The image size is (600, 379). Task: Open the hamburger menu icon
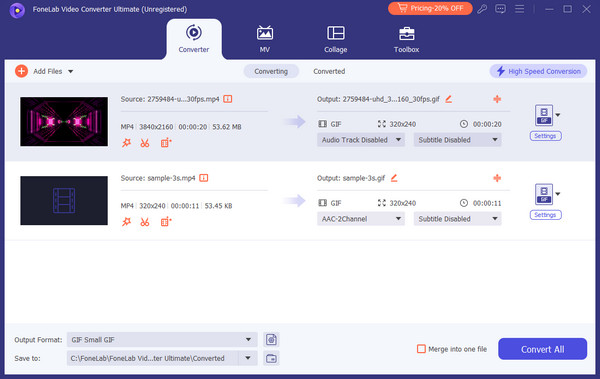tap(519, 9)
